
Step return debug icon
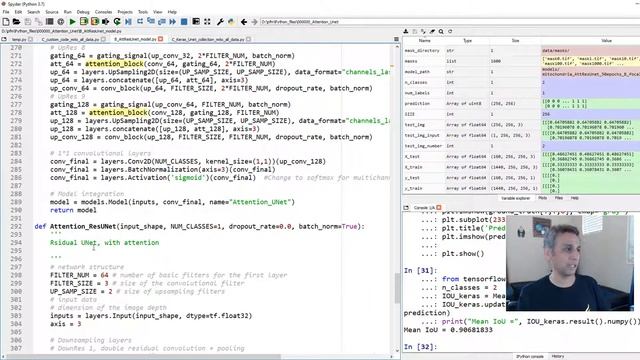(x=162, y=22)
